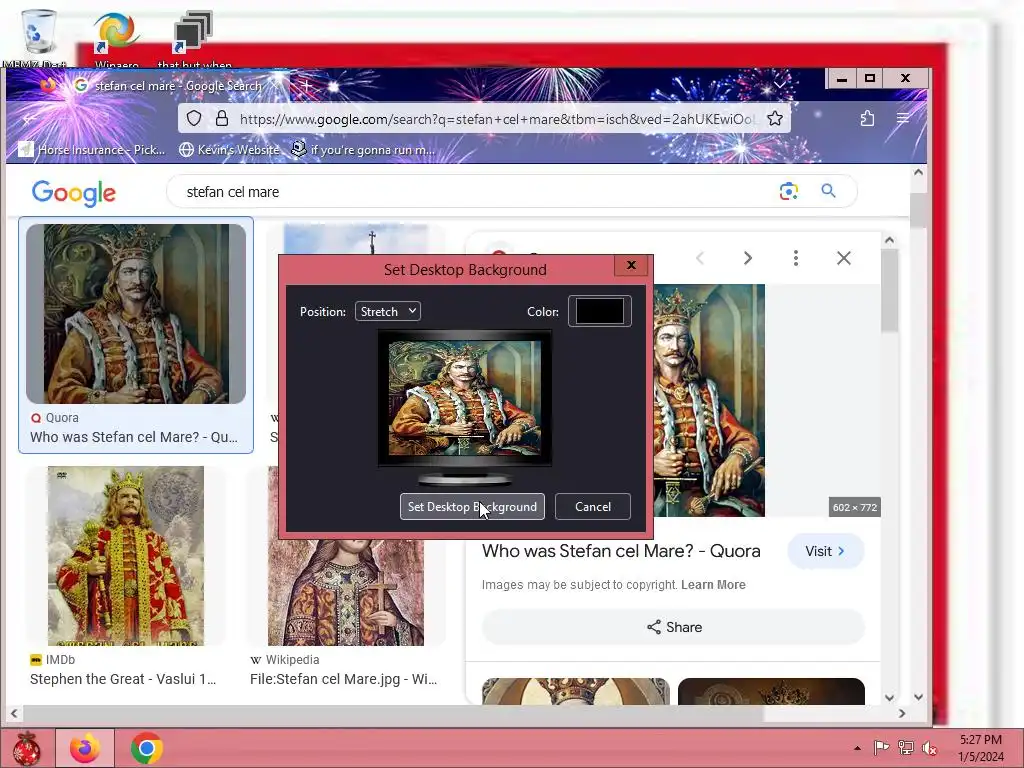Cancel the Set Desktop Background dialog
This screenshot has width=1024, height=768.
[x=593, y=507]
